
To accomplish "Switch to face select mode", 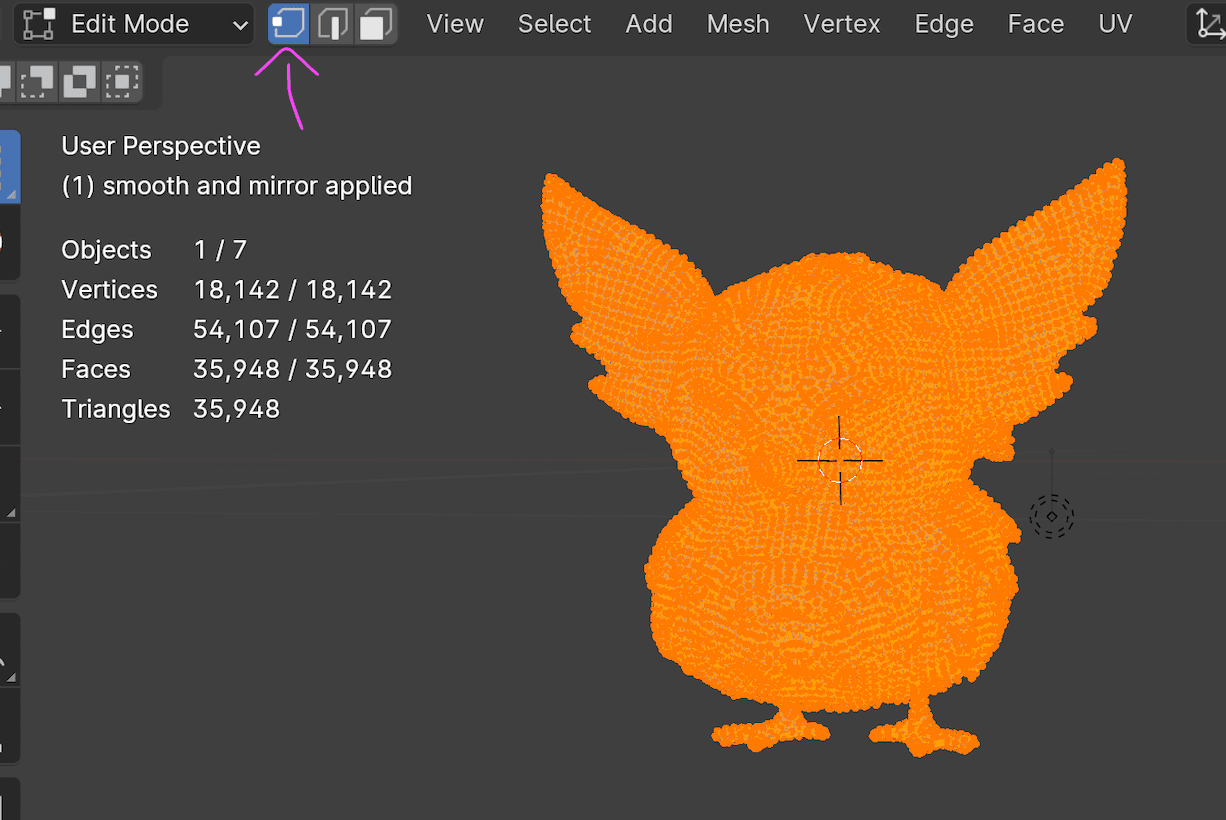I will pyautogui.click(x=376, y=24).
